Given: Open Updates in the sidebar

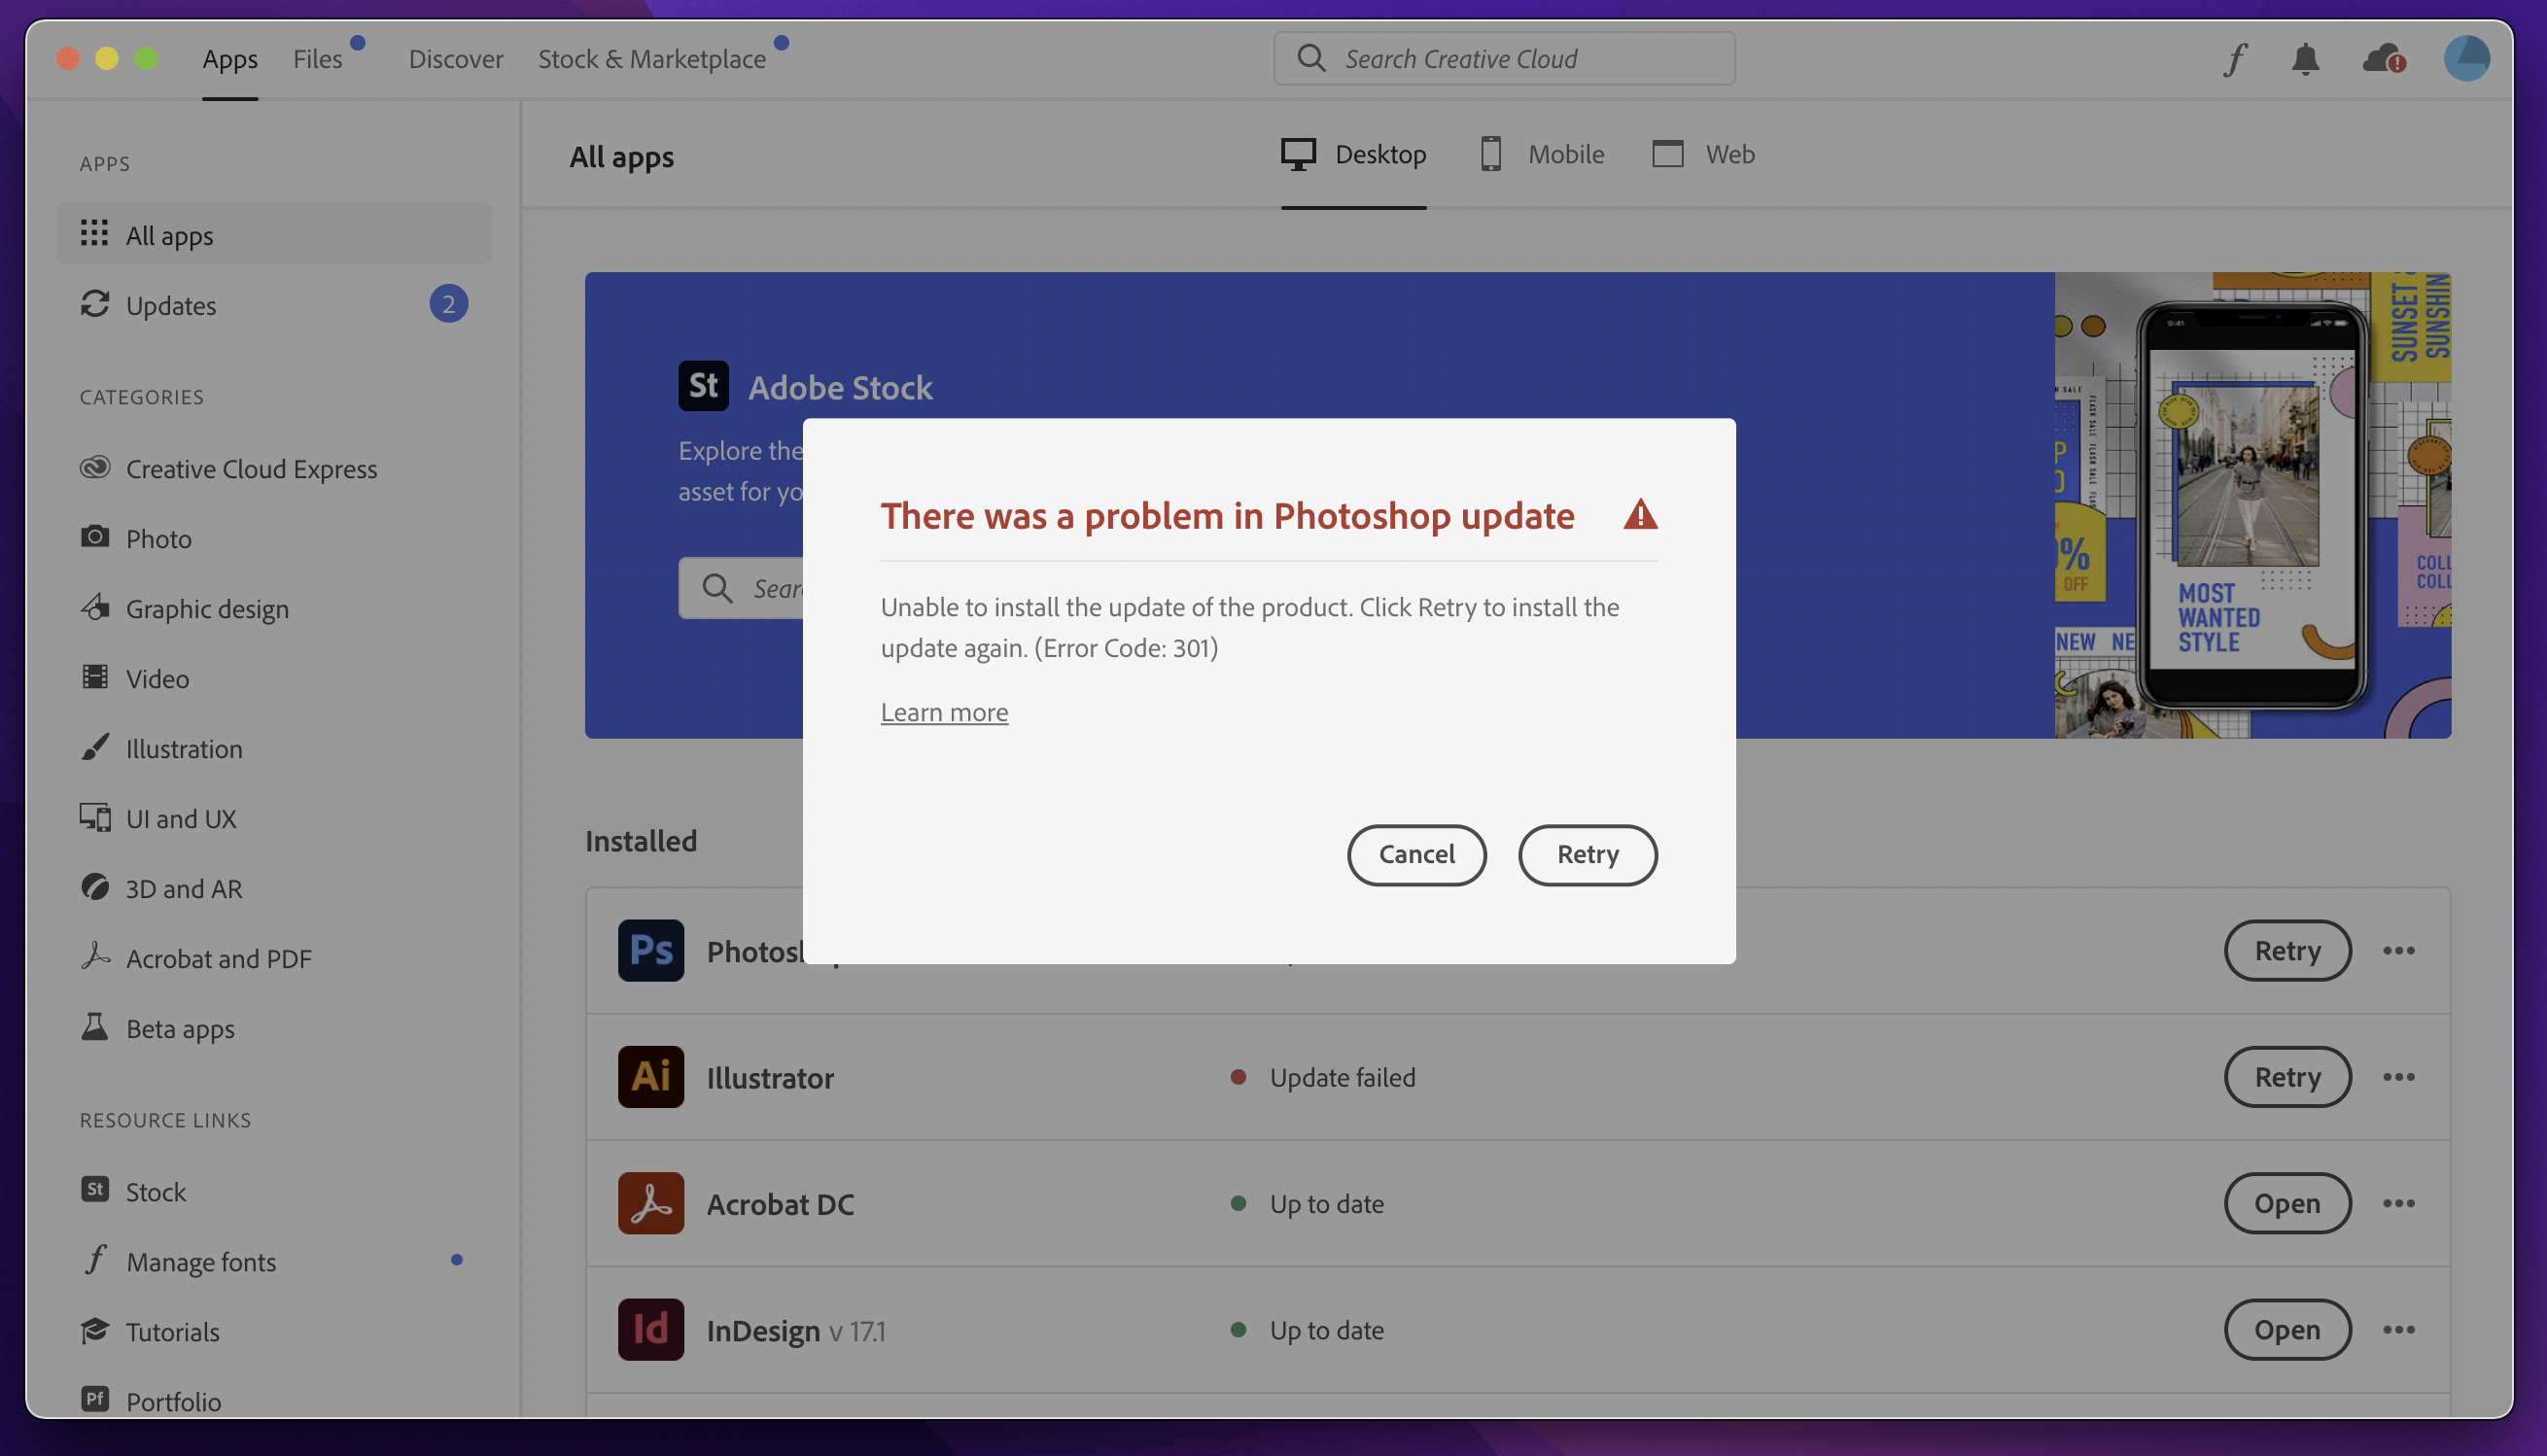Looking at the screenshot, I should point(274,304).
